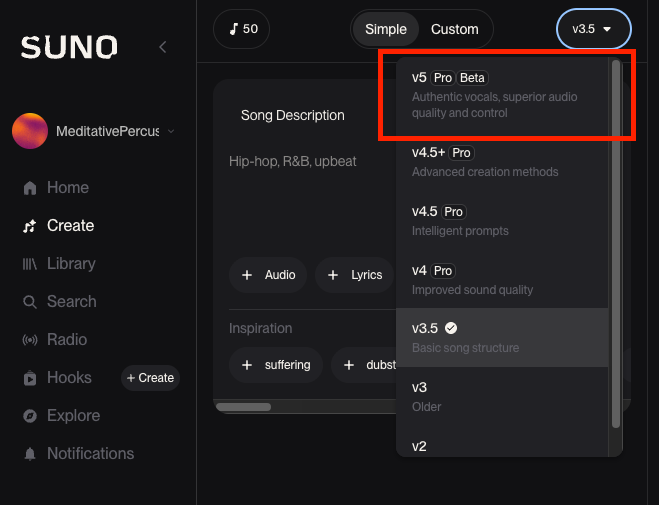659x505 pixels.
Task: Switch to Simple mode
Action: [x=385, y=29]
